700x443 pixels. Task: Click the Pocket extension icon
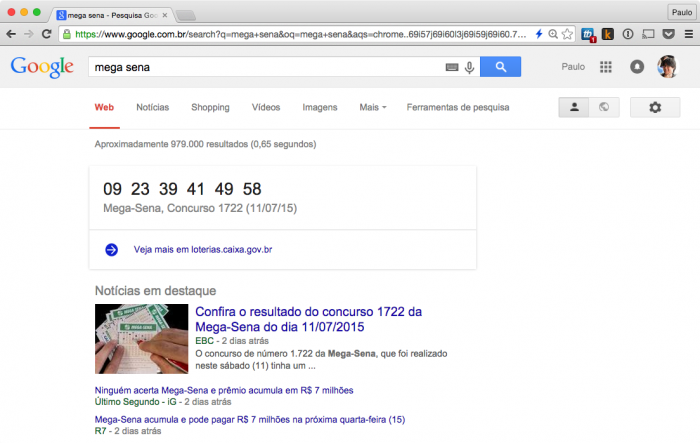tap(668, 34)
